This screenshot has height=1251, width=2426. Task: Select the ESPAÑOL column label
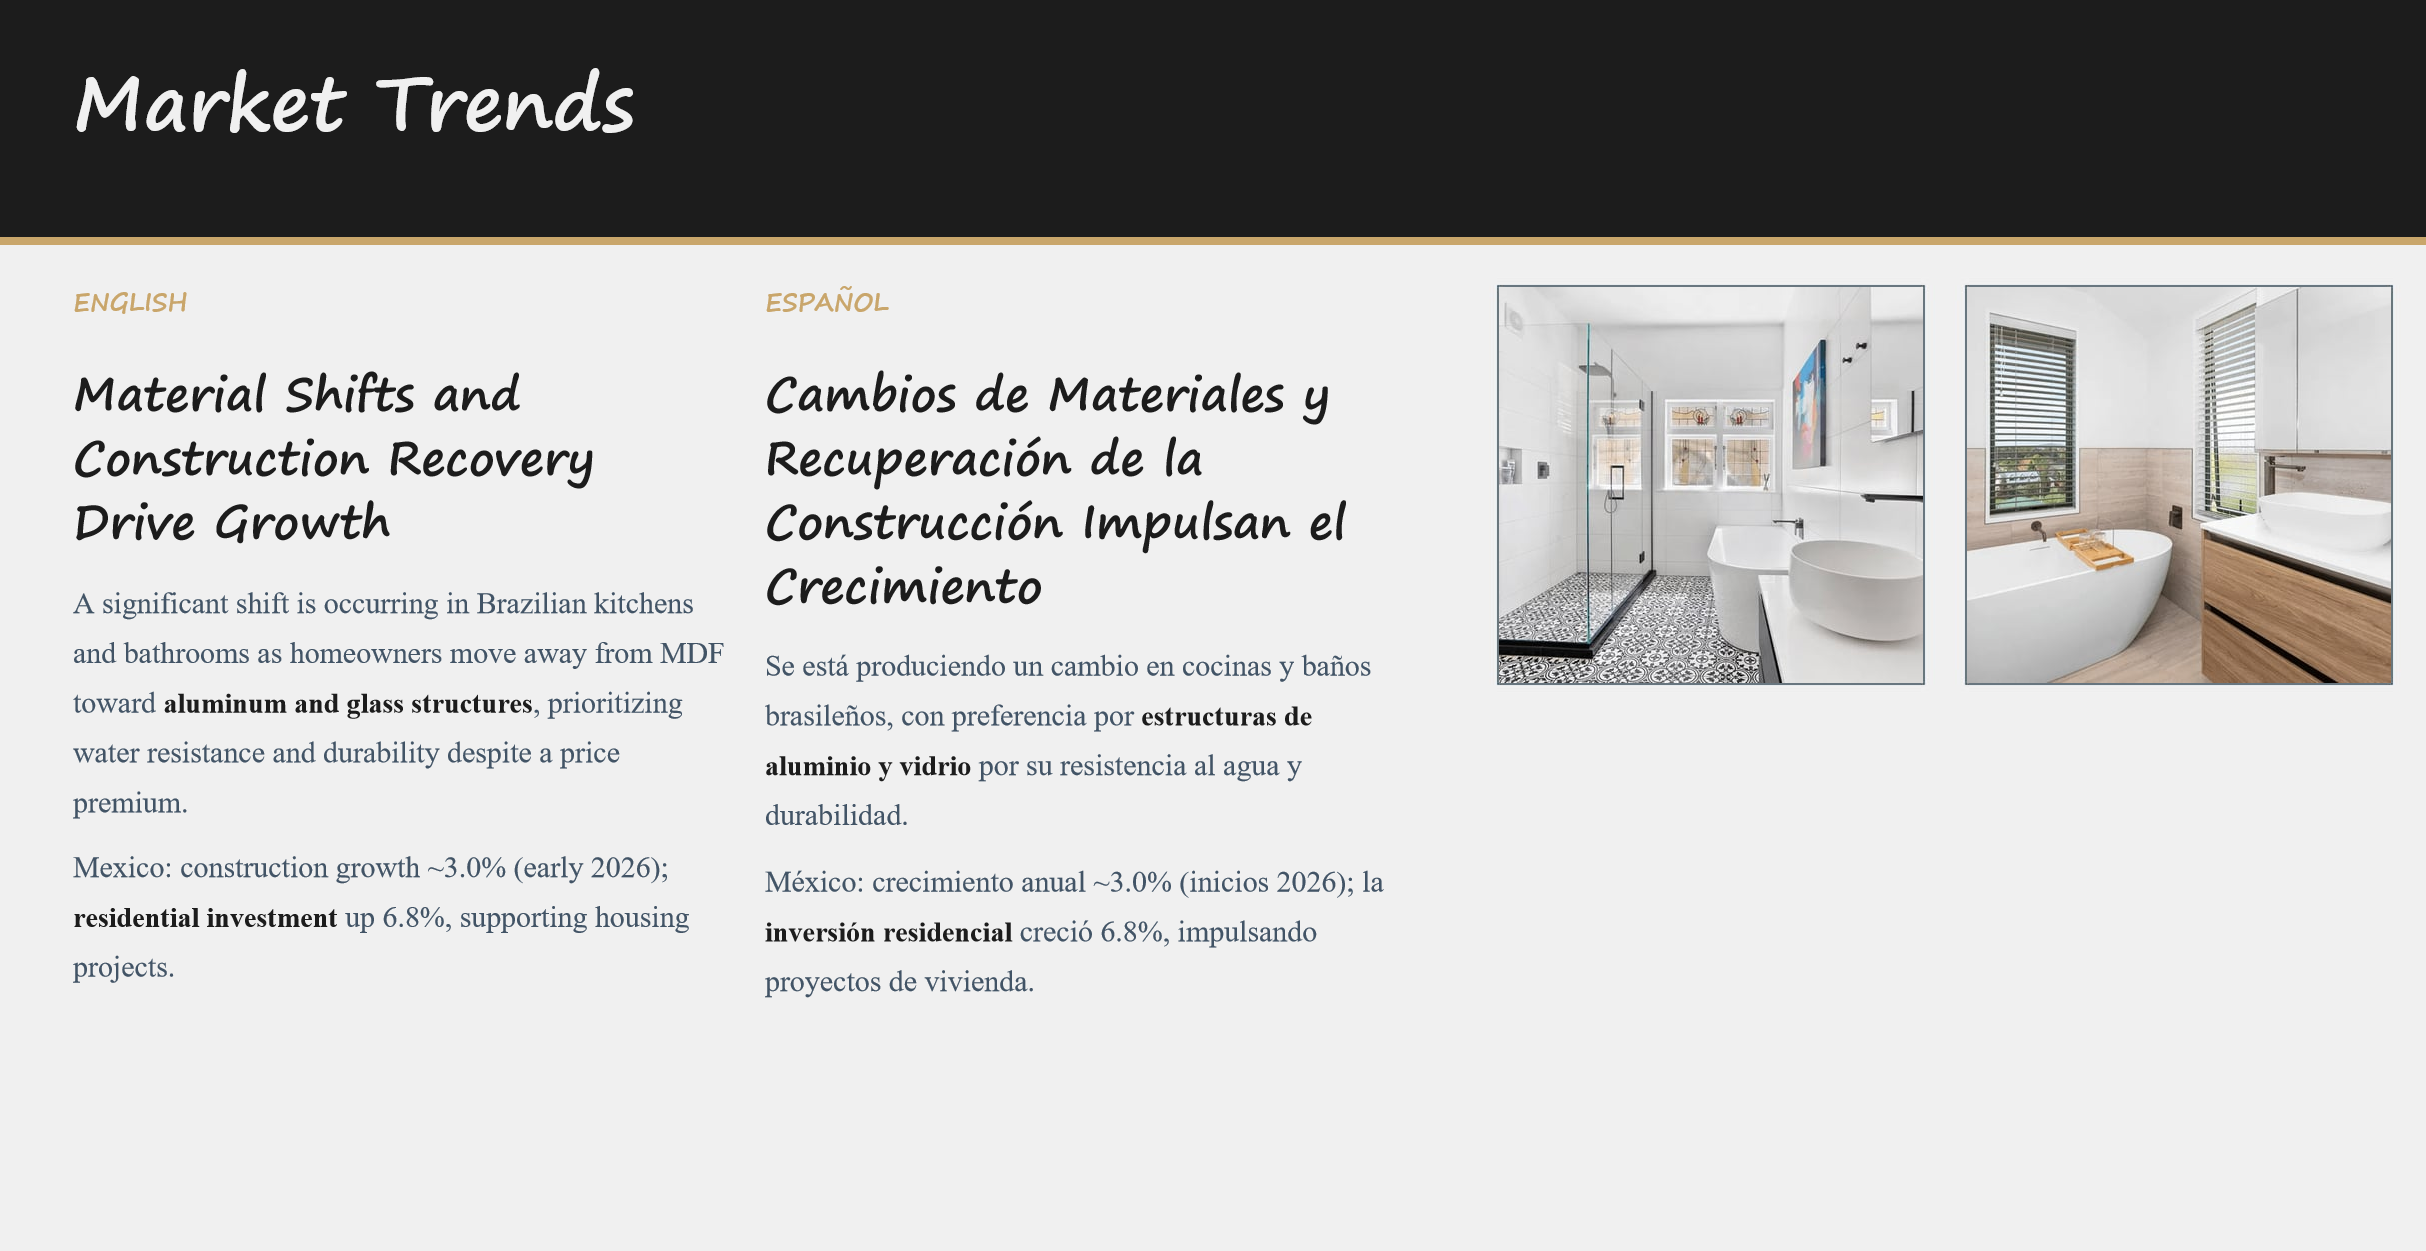[826, 302]
